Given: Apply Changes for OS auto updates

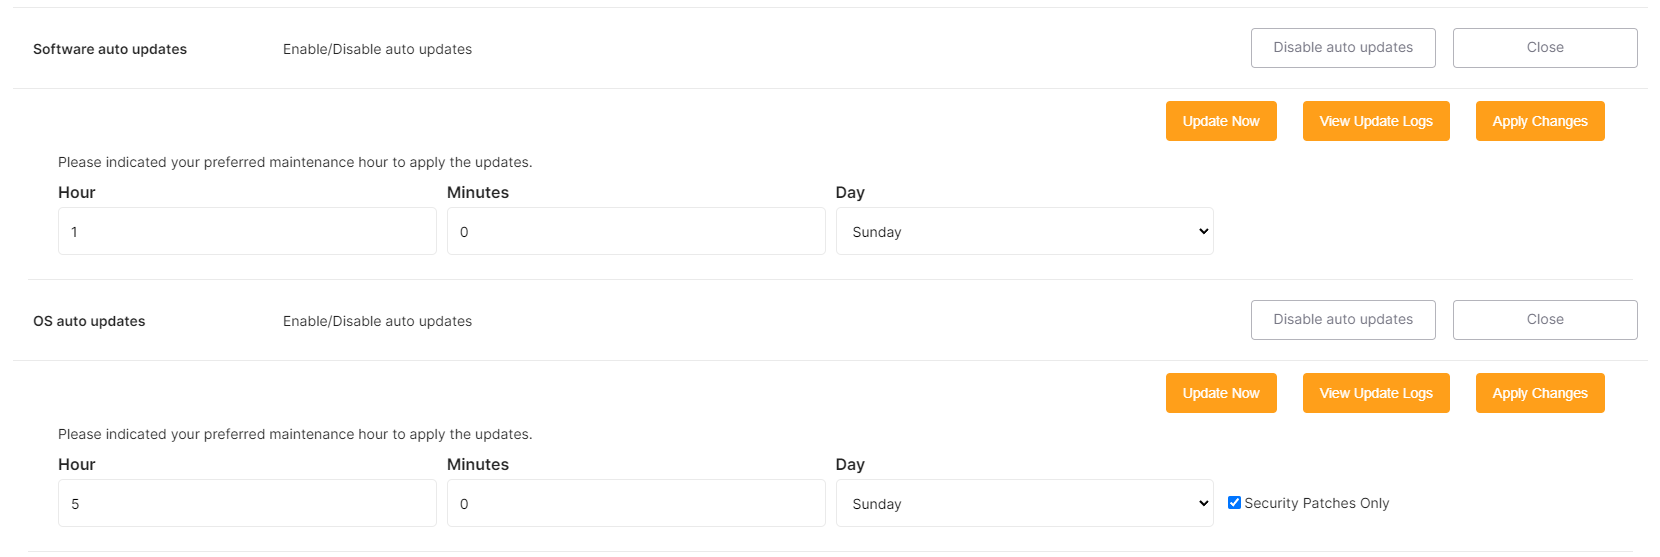Looking at the screenshot, I should 1540,393.
